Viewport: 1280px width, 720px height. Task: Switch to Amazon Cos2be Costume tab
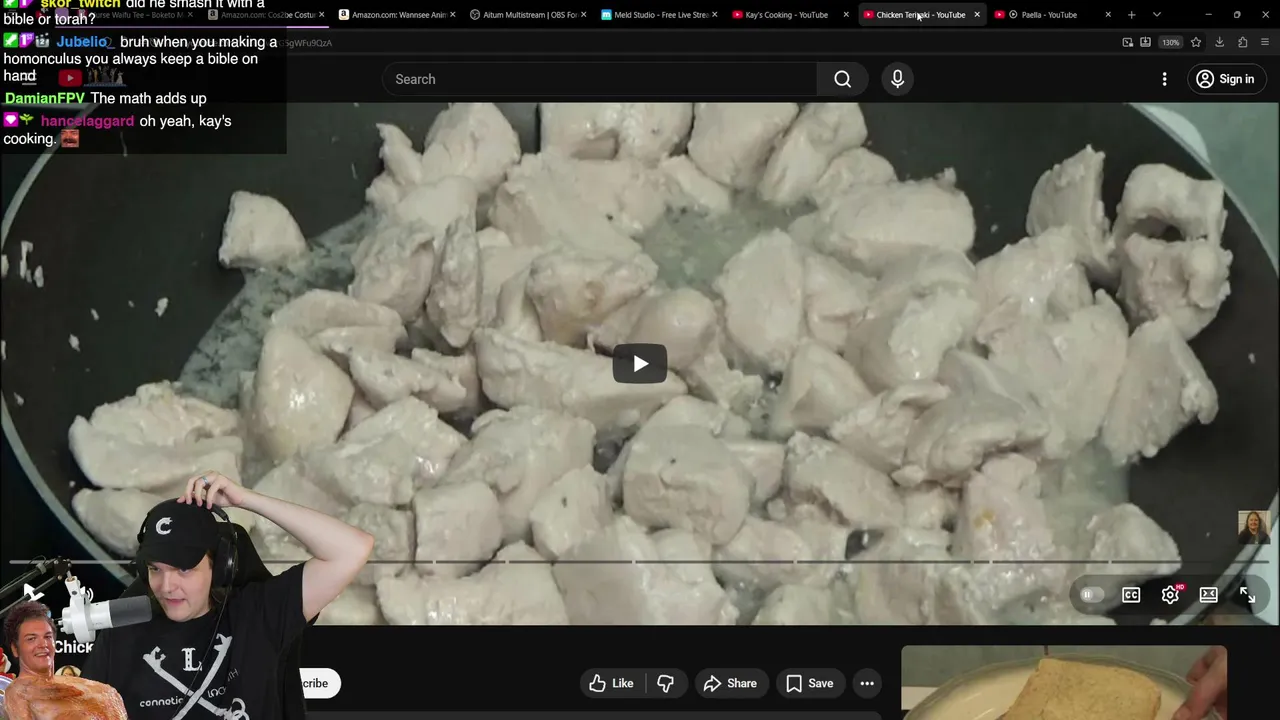[x=266, y=15]
